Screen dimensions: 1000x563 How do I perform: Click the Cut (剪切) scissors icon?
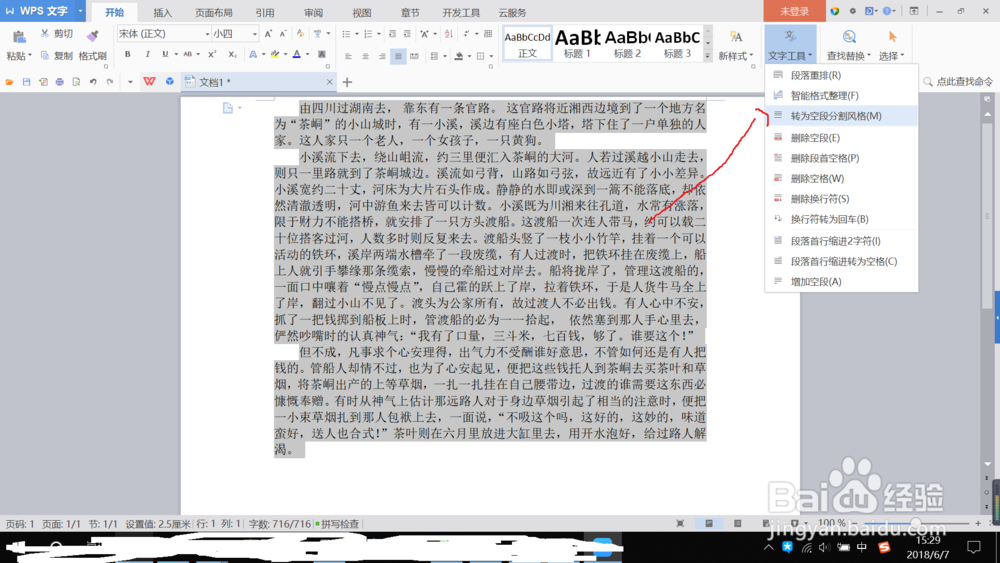[x=45, y=33]
